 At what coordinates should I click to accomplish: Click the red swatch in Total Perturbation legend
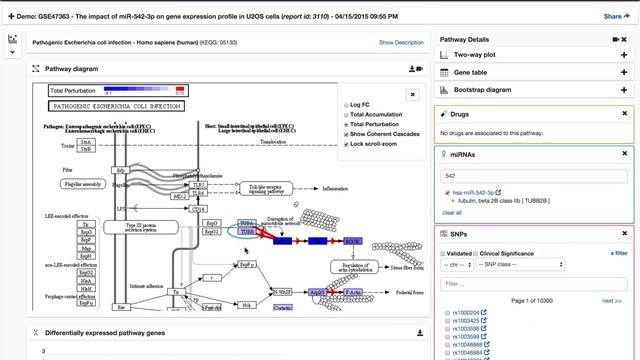click(x=180, y=89)
